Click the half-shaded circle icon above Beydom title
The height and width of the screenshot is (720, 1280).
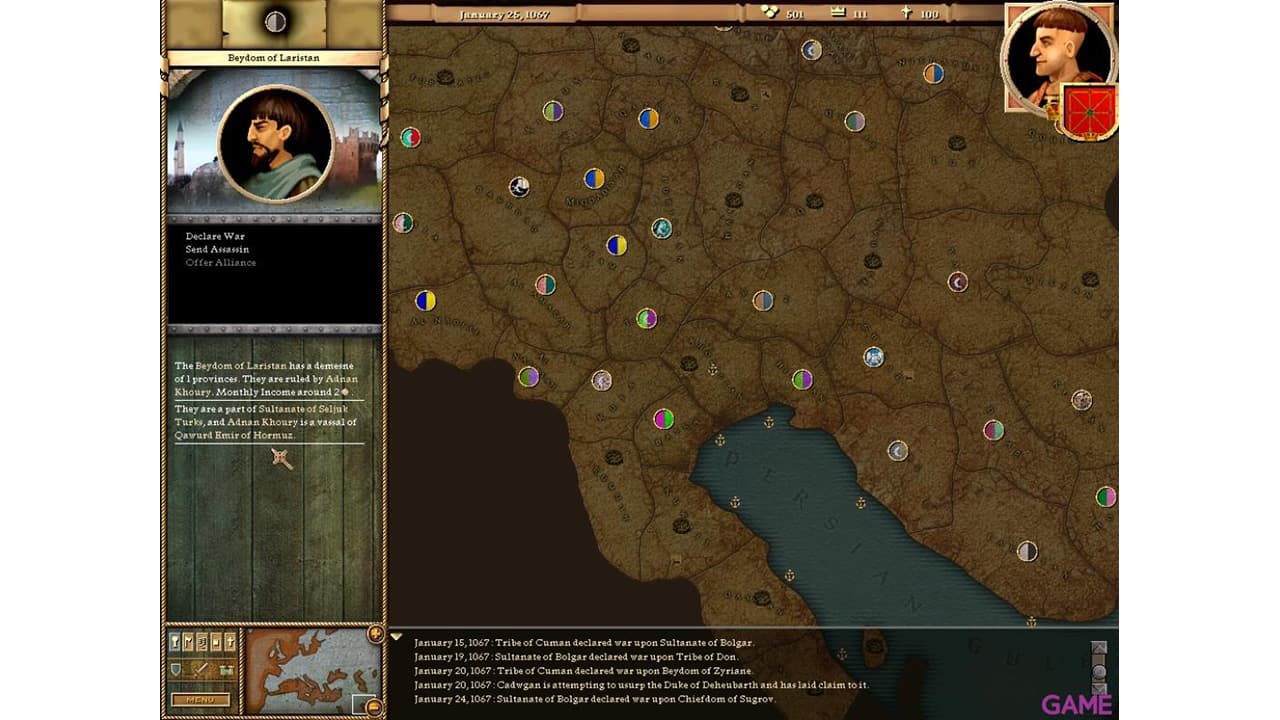click(275, 21)
